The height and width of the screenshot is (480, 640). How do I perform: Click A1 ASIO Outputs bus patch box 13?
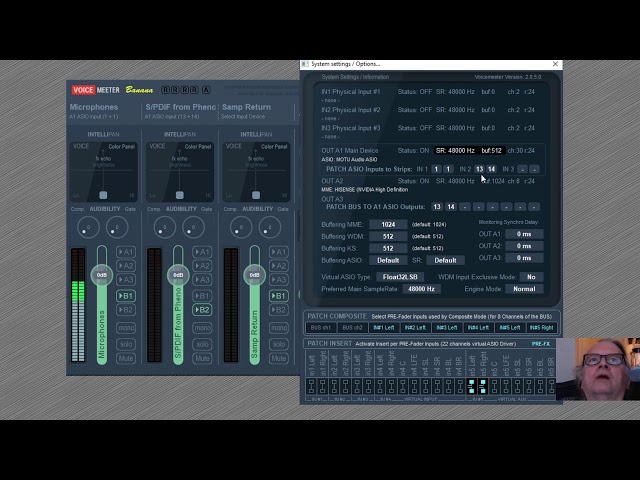[x=437, y=207]
